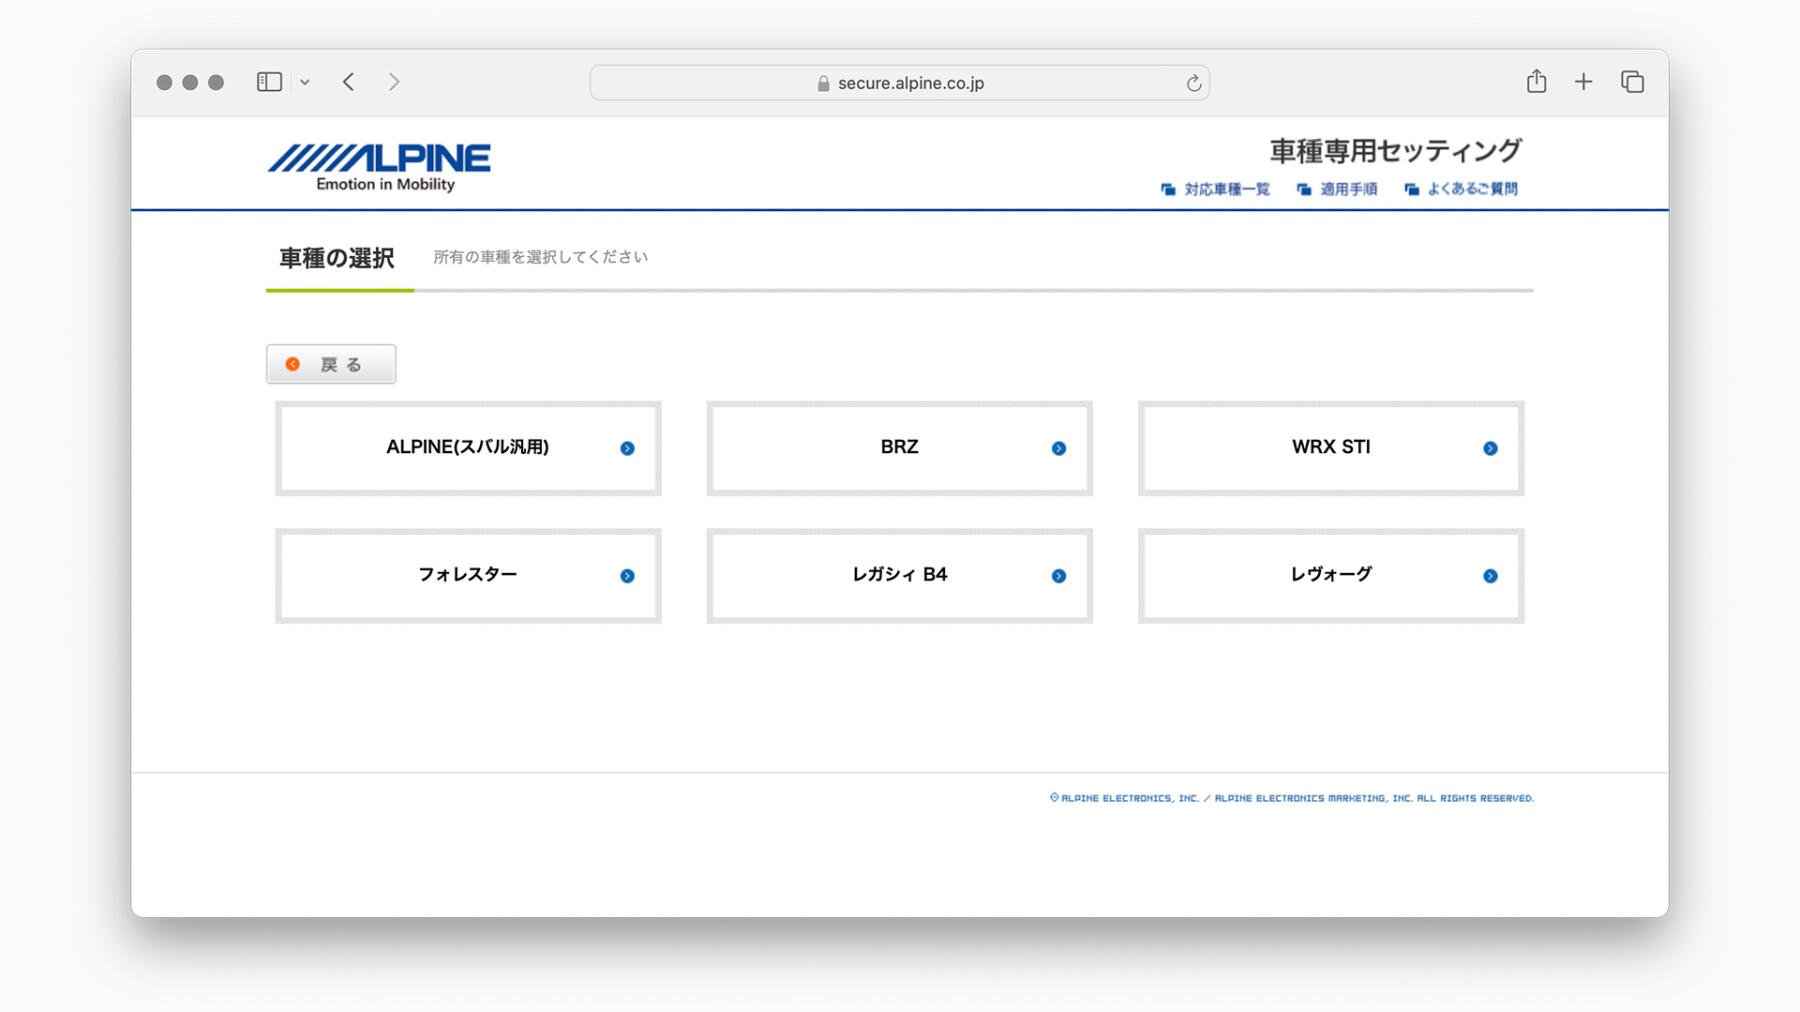Toggle the Safari sidebar icon

pyautogui.click(x=269, y=81)
